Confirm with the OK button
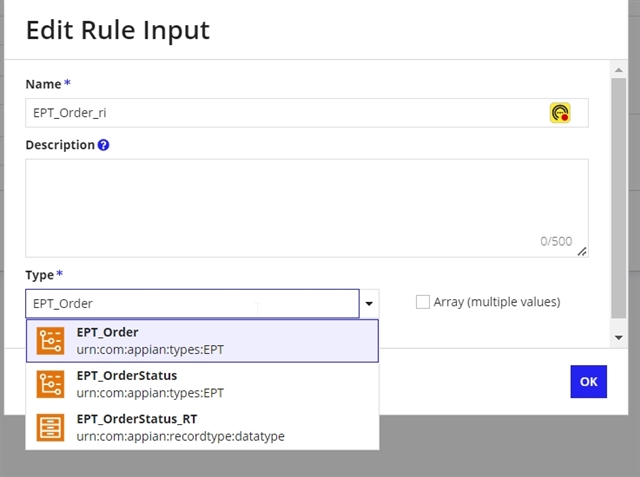The width and height of the screenshot is (640, 477). (589, 382)
